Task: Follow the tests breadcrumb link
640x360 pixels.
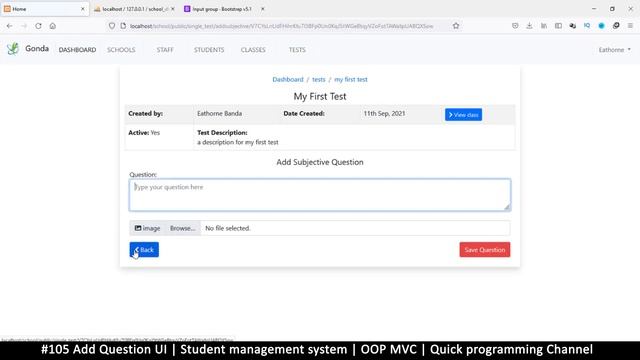Action: (x=319, y=80)
